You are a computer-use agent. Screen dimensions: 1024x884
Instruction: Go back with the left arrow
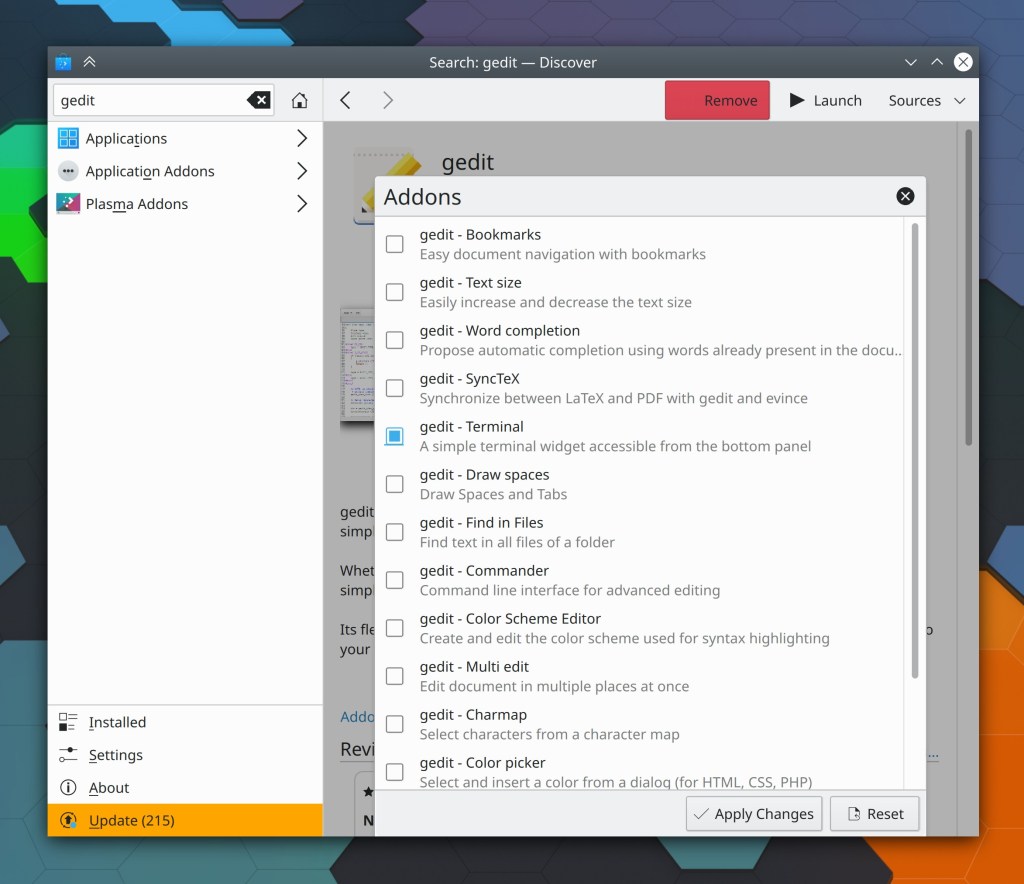pyautogui.click(x=345, y=100)
